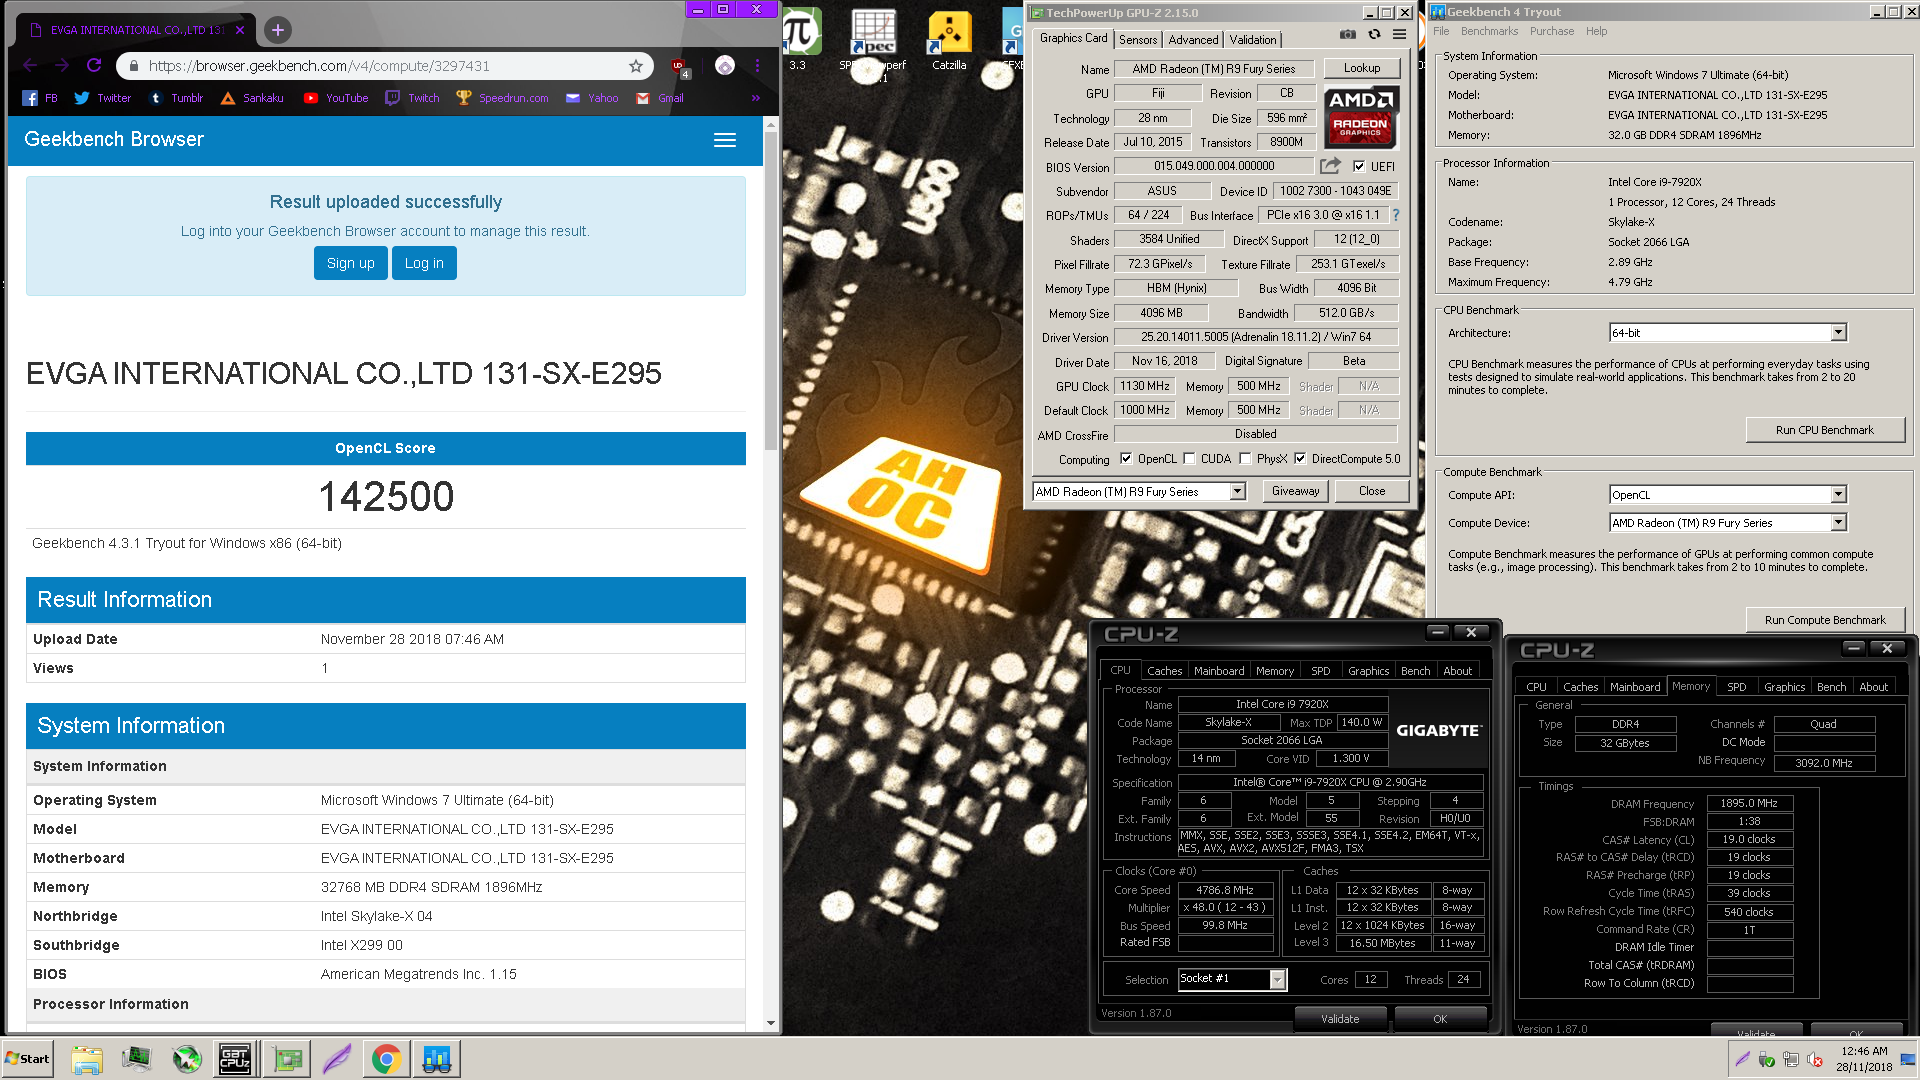Switch to Chrome from the taskbar
The width and height of the screenshot is (1920, 1080).
[386, 1059]
